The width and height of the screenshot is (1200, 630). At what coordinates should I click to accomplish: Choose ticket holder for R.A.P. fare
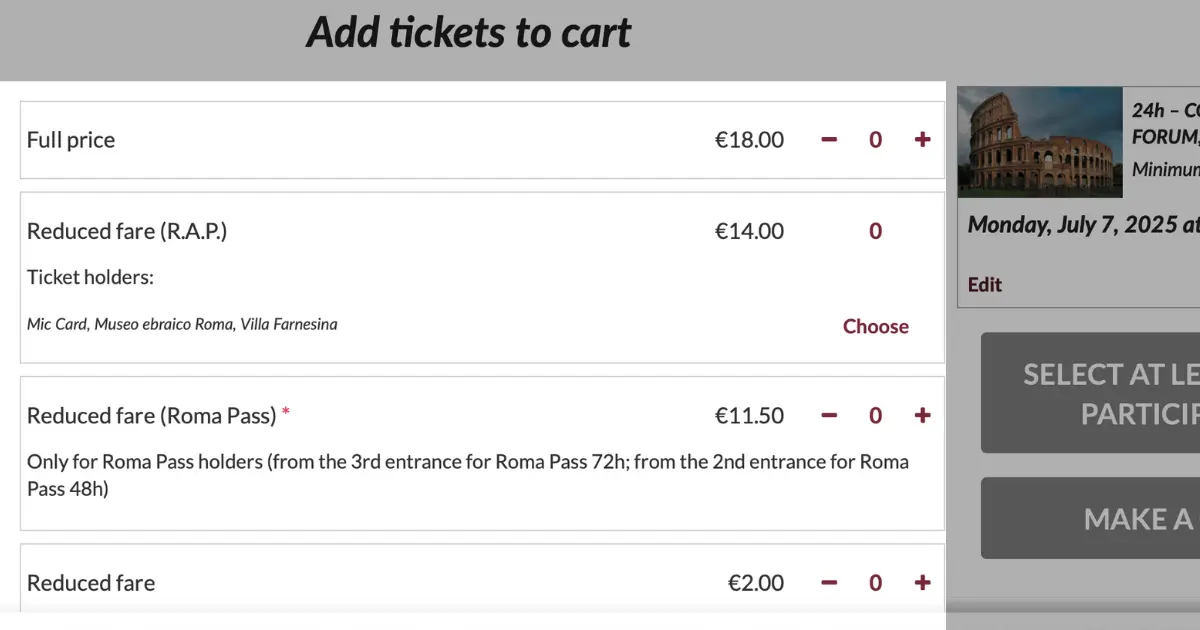[x=875, y=326]
